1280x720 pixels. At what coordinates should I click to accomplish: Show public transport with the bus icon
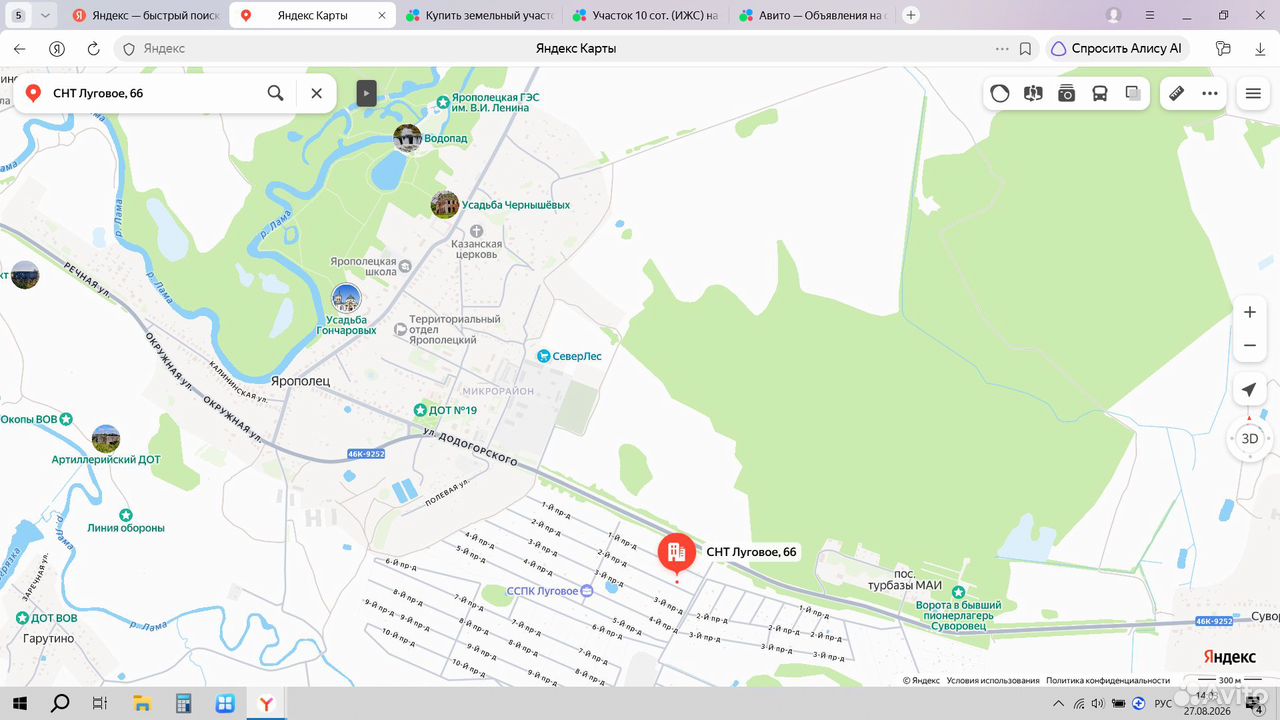tap(1100, 93)
